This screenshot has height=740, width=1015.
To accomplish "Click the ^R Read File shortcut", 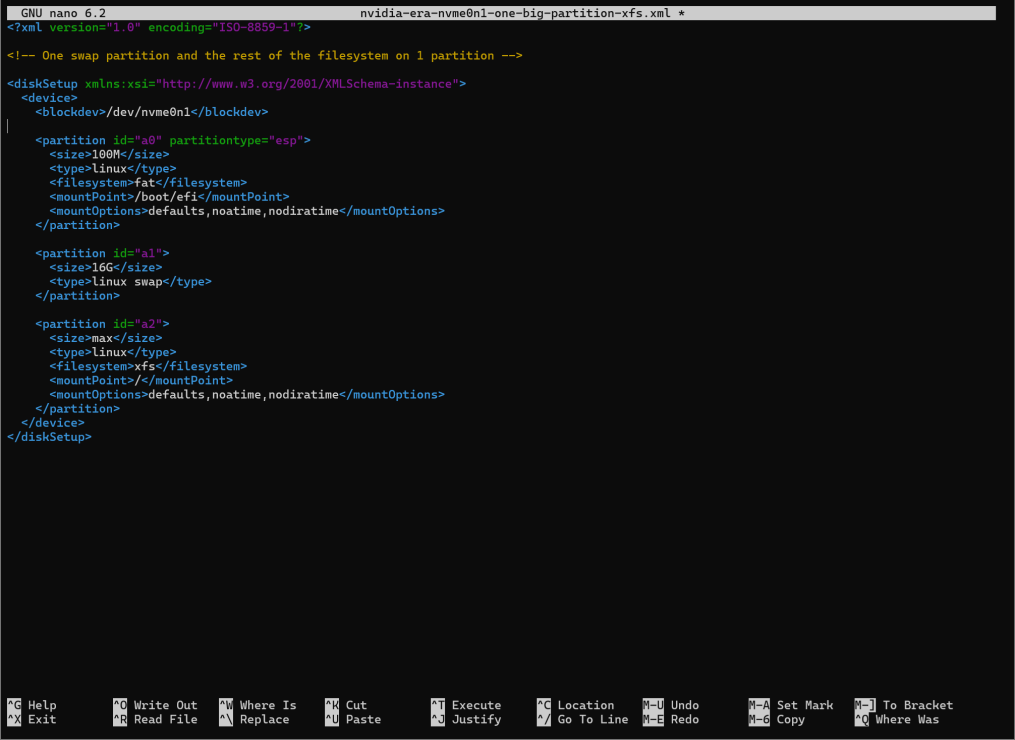I will tap(155, 719).
